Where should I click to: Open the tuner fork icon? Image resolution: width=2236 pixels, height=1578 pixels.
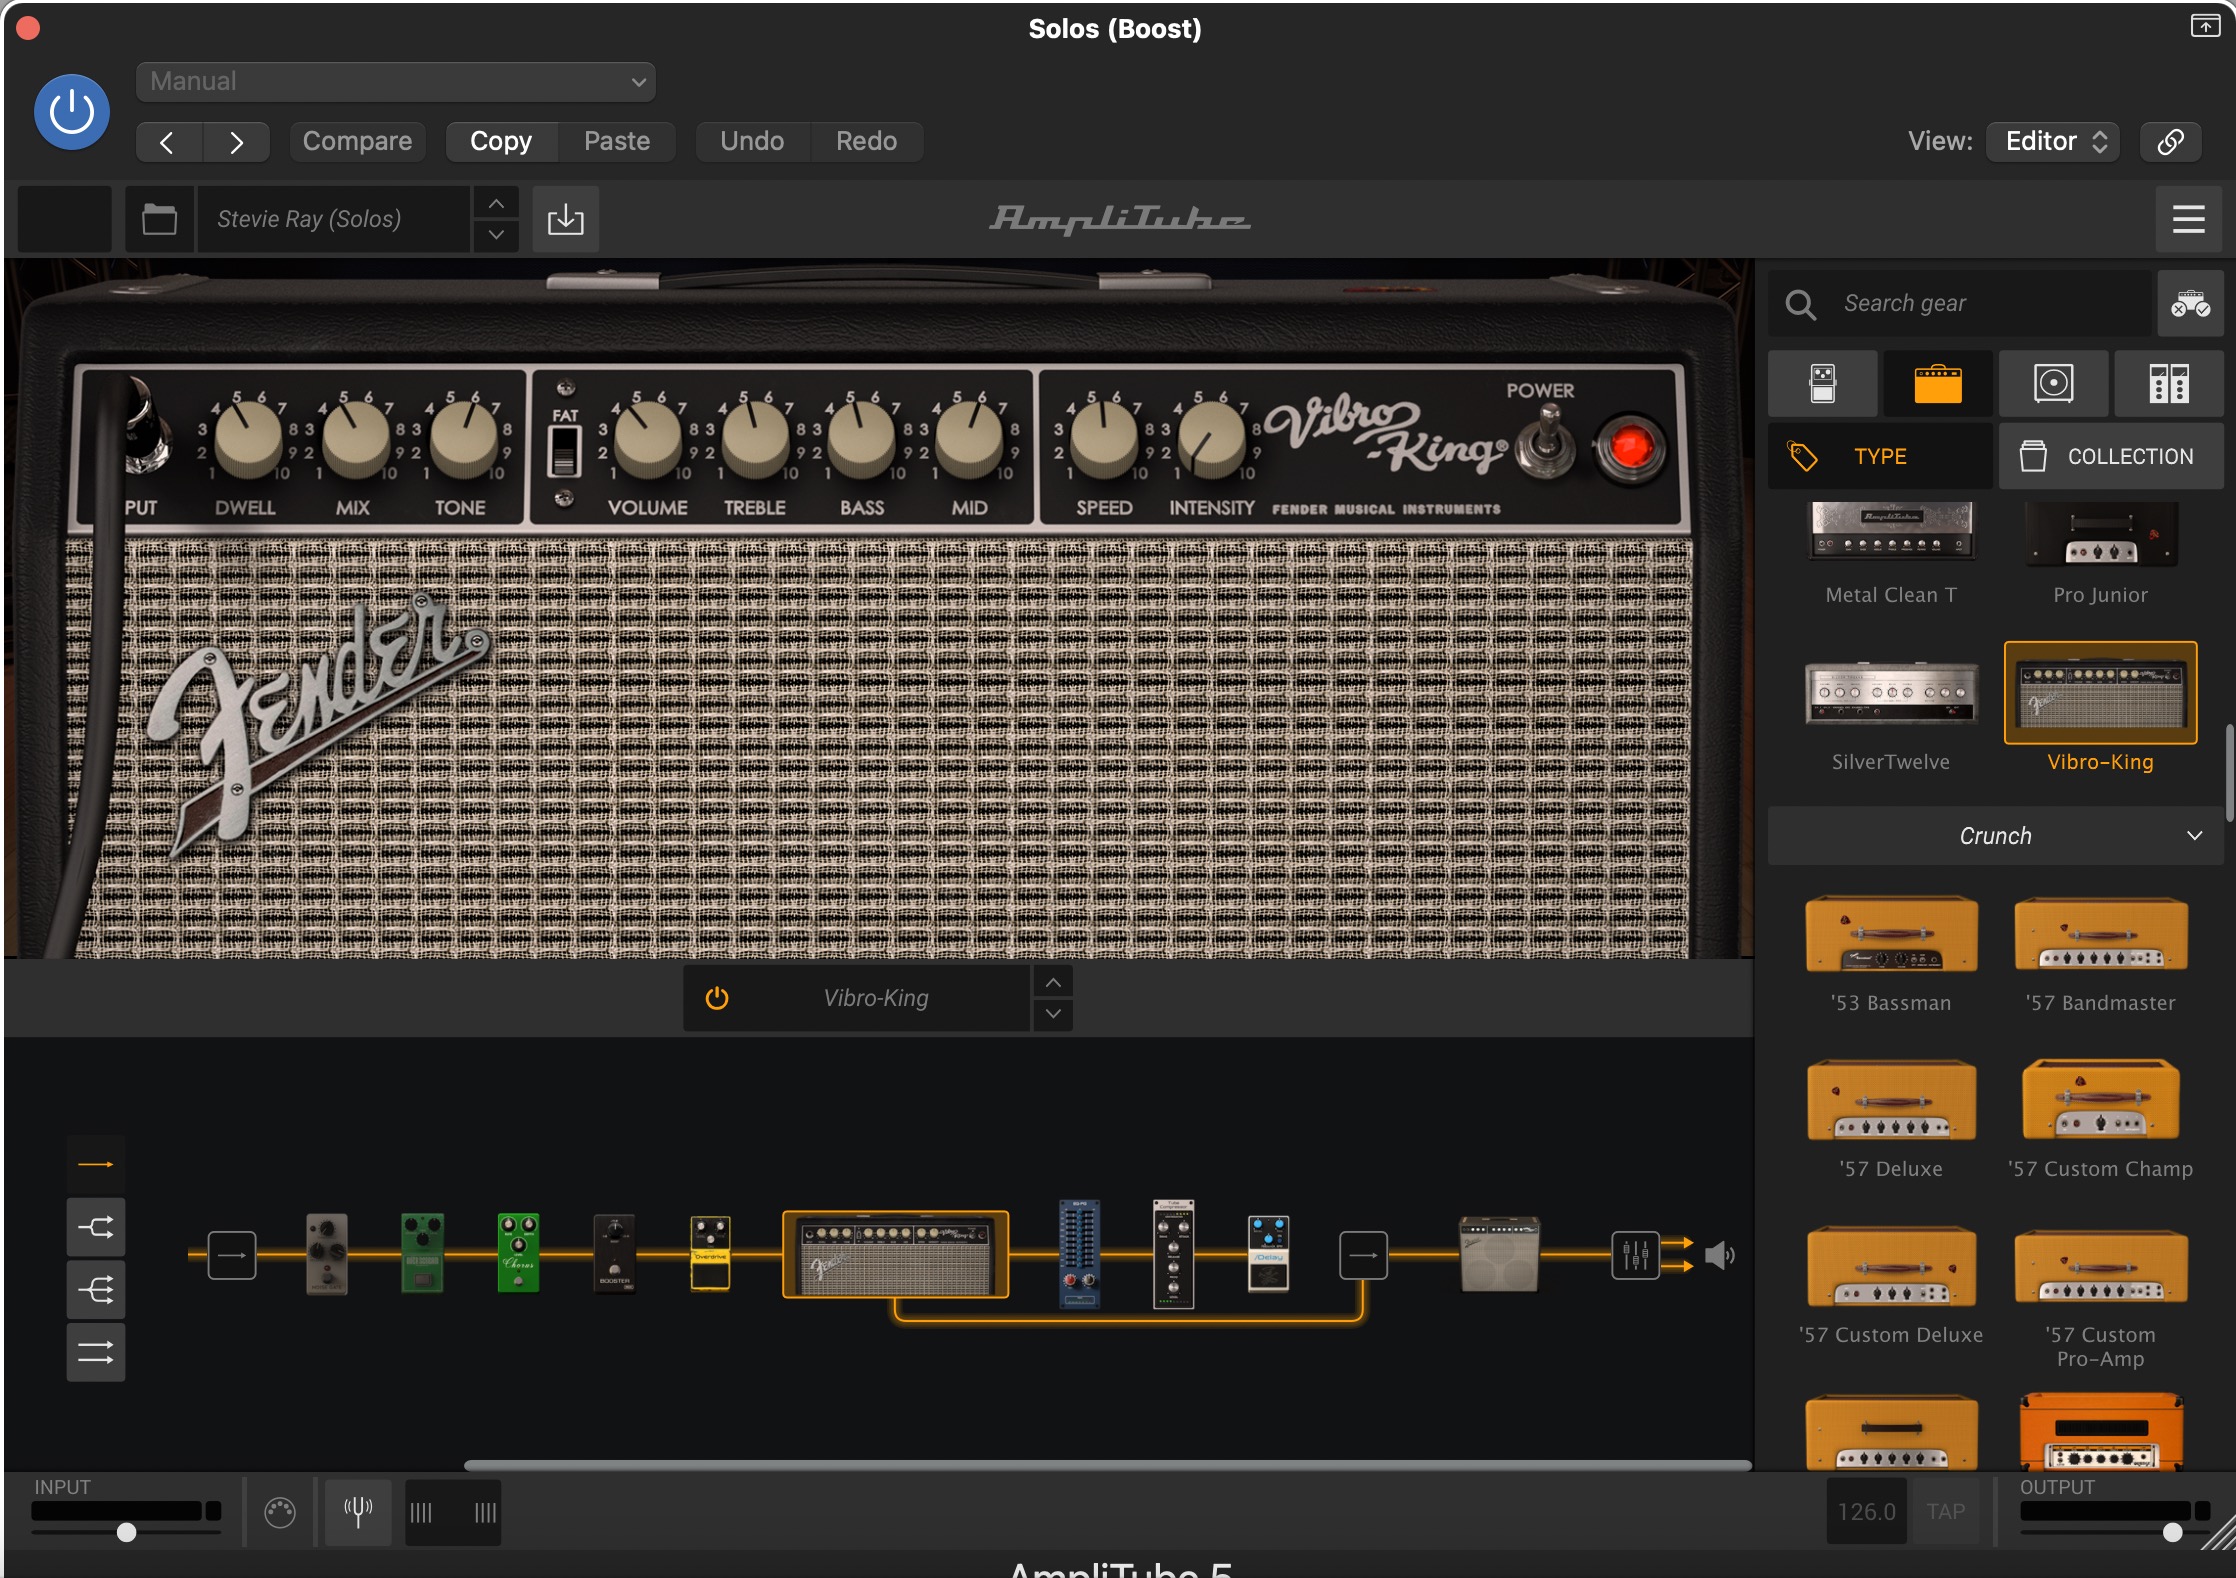tap(358, 1512)
